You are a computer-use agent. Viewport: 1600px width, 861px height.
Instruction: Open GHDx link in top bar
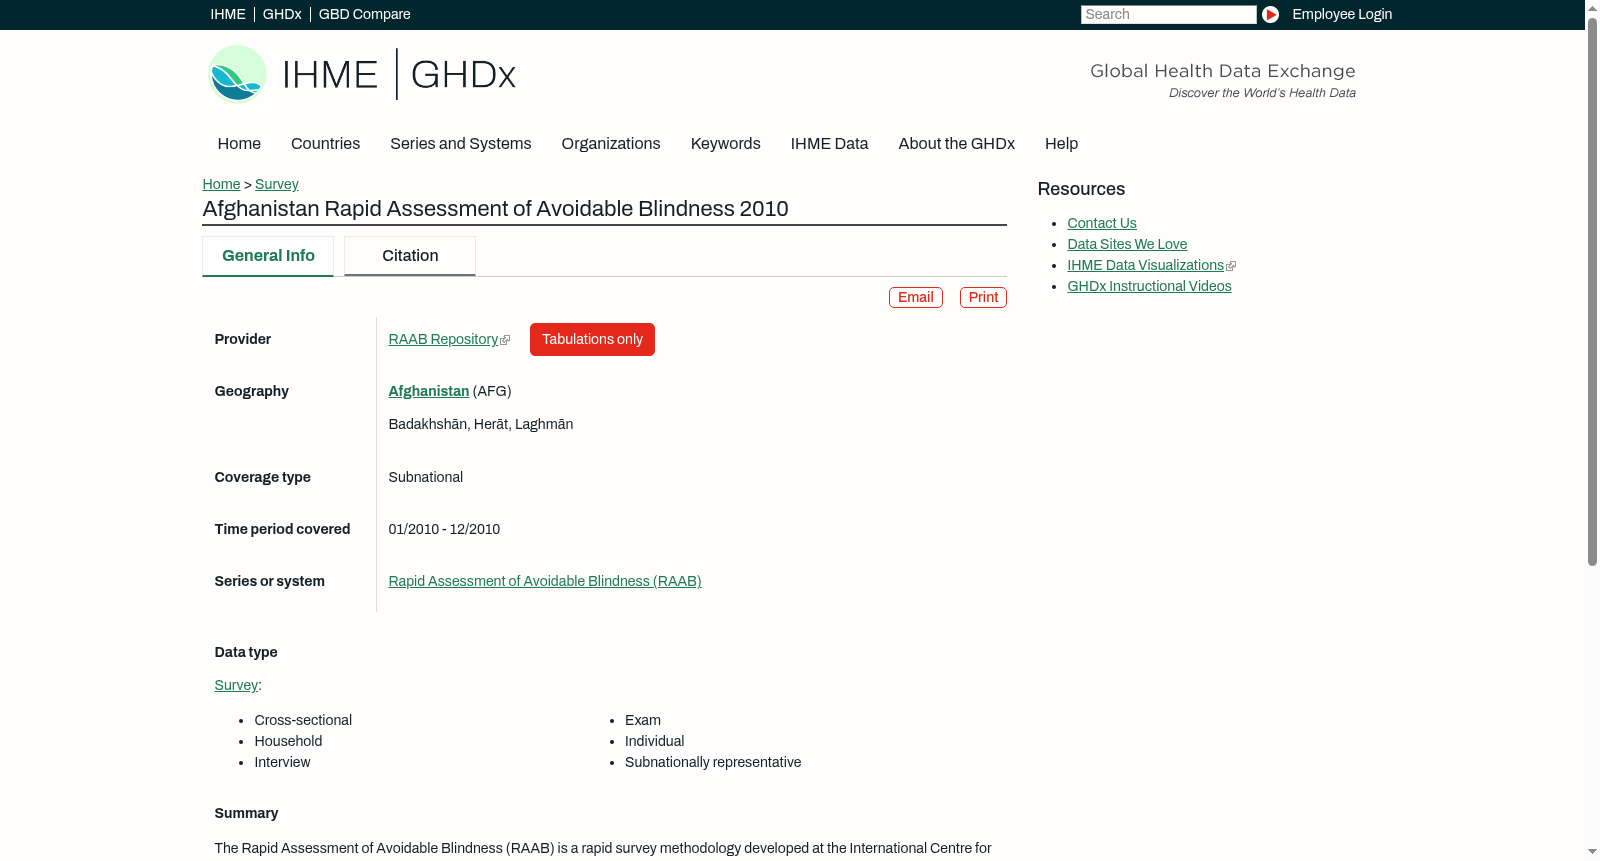282,14
